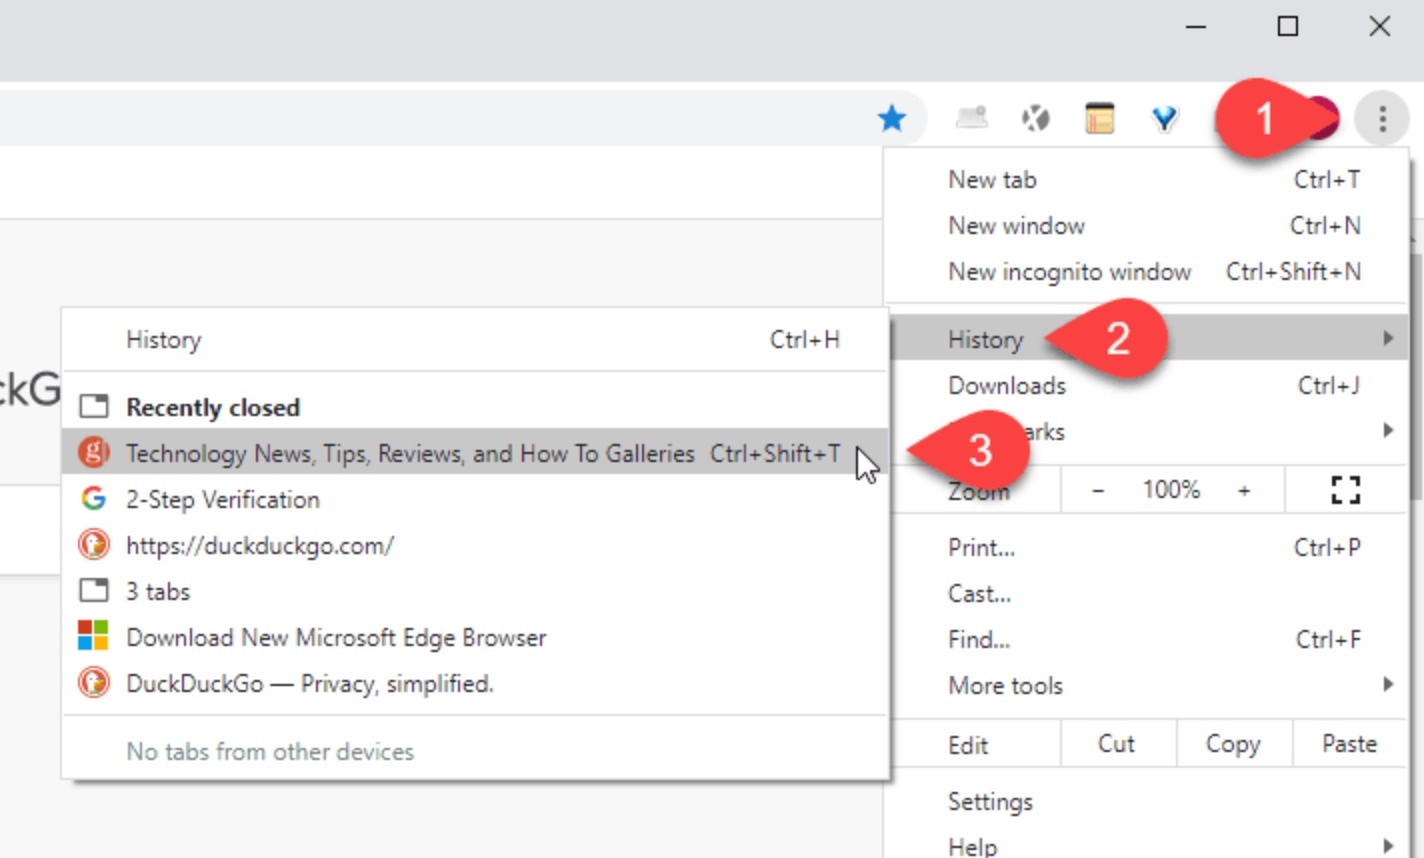Enter fullscreen mode via fullscreen icon
Screen dimensions: 1424x858
[1345, 490]
